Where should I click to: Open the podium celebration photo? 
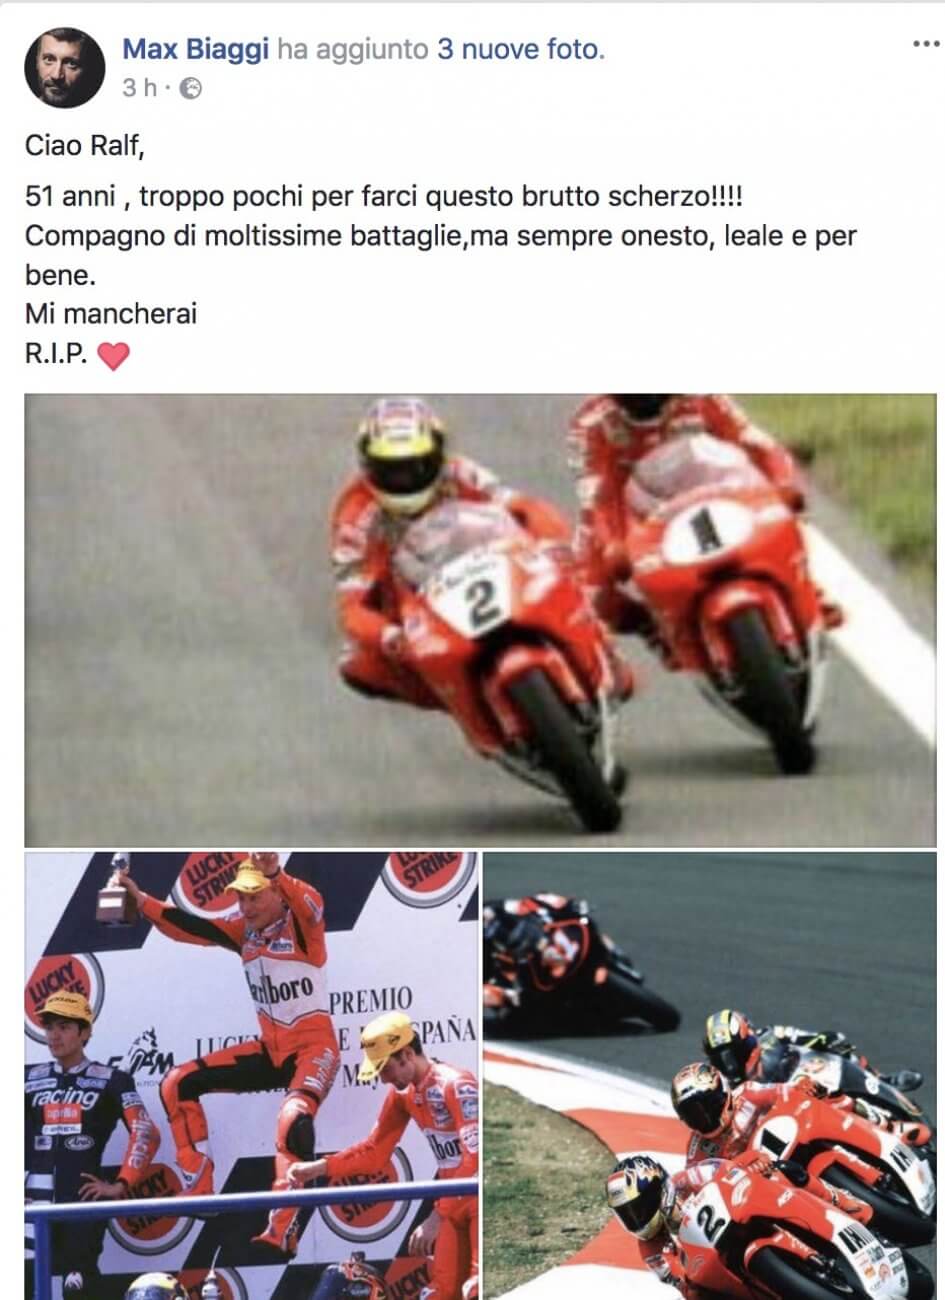coord(251,1076)
